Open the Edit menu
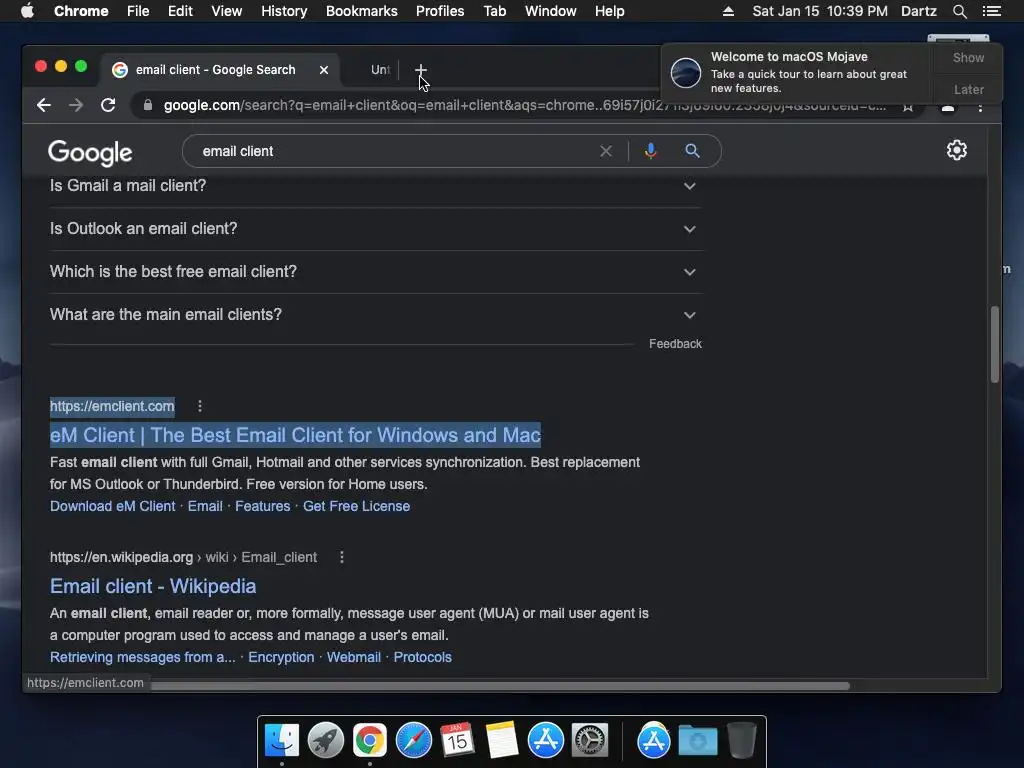The width and height of the screenshot is (1024, 768). [180, 11]
